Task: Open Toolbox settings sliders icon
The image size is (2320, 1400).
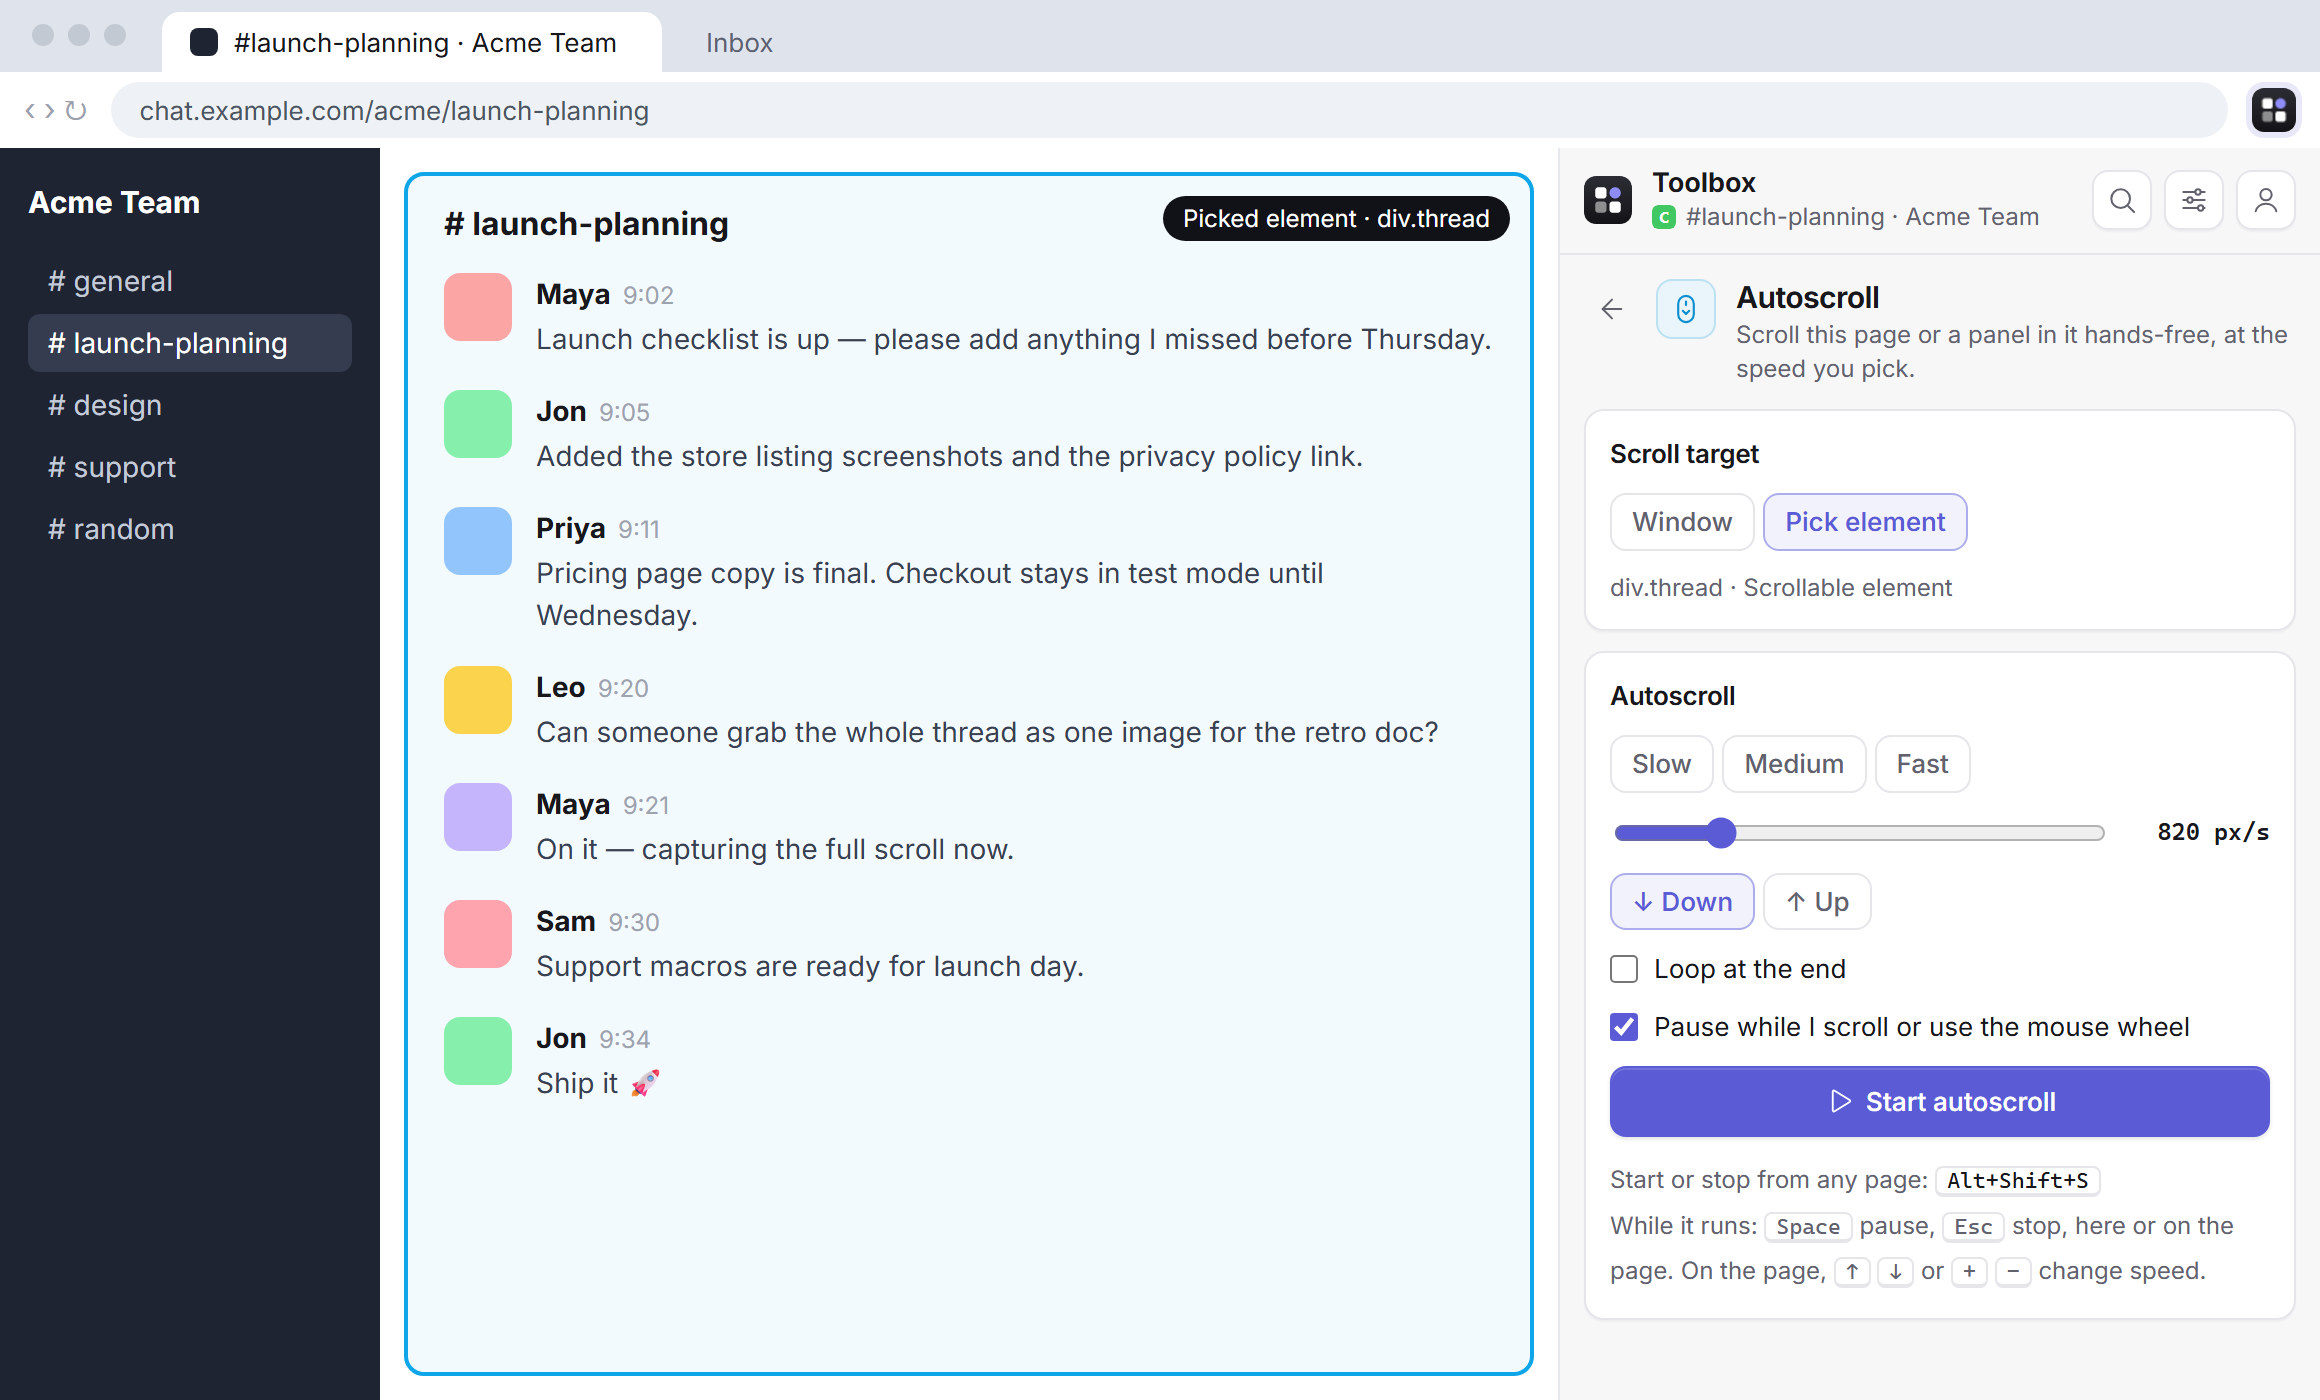Action: tap(2194, 201)
